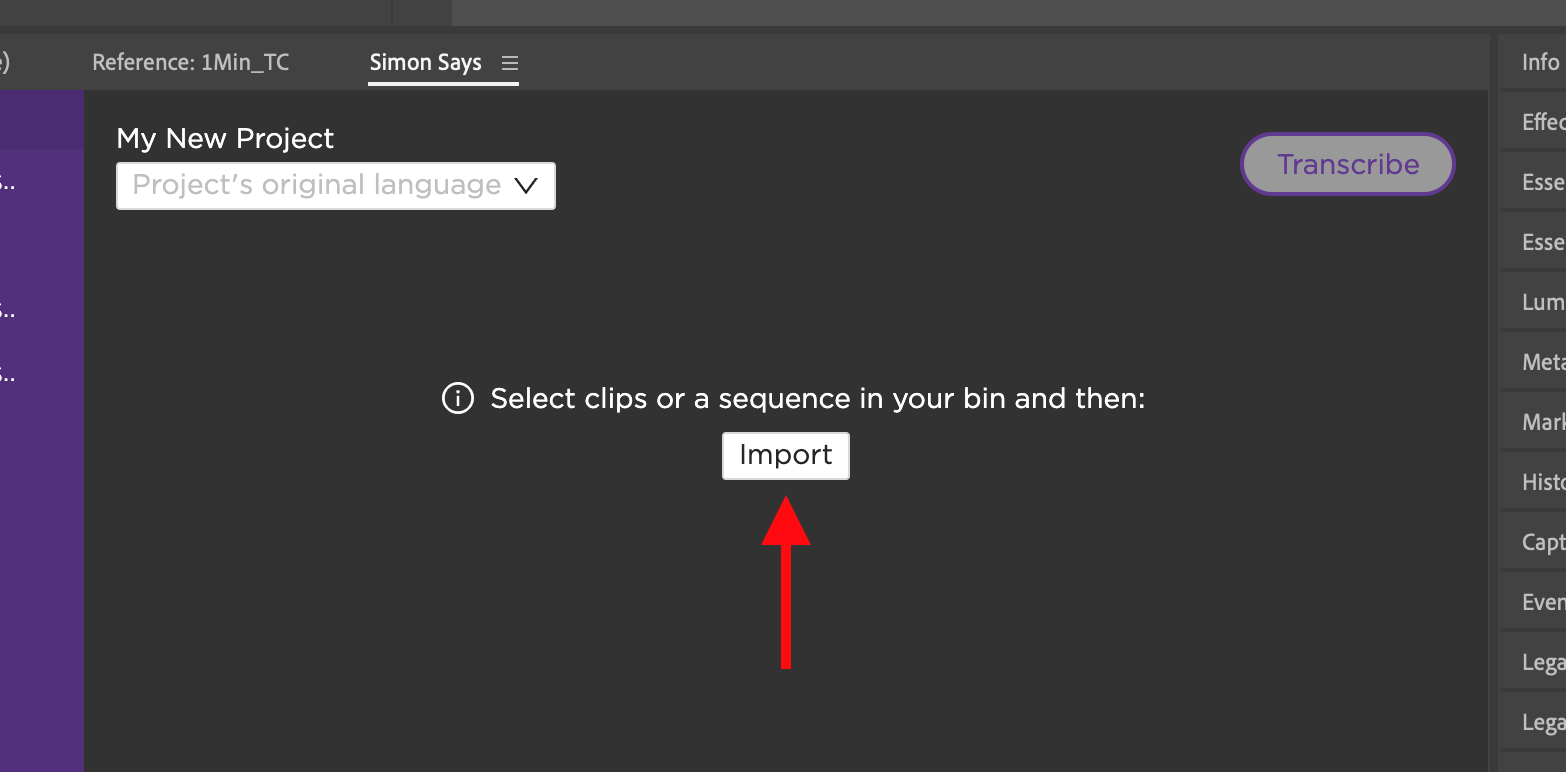Screen dimensions: 1566x772
Task: Click the language dropdown chevron arrow
Action: pyautogui.click(x=526, y=186)
